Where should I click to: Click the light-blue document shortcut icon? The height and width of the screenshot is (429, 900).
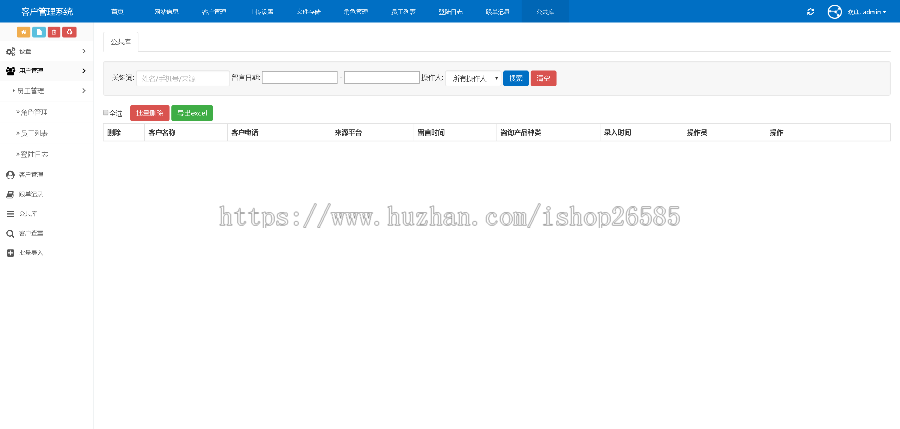39,32
